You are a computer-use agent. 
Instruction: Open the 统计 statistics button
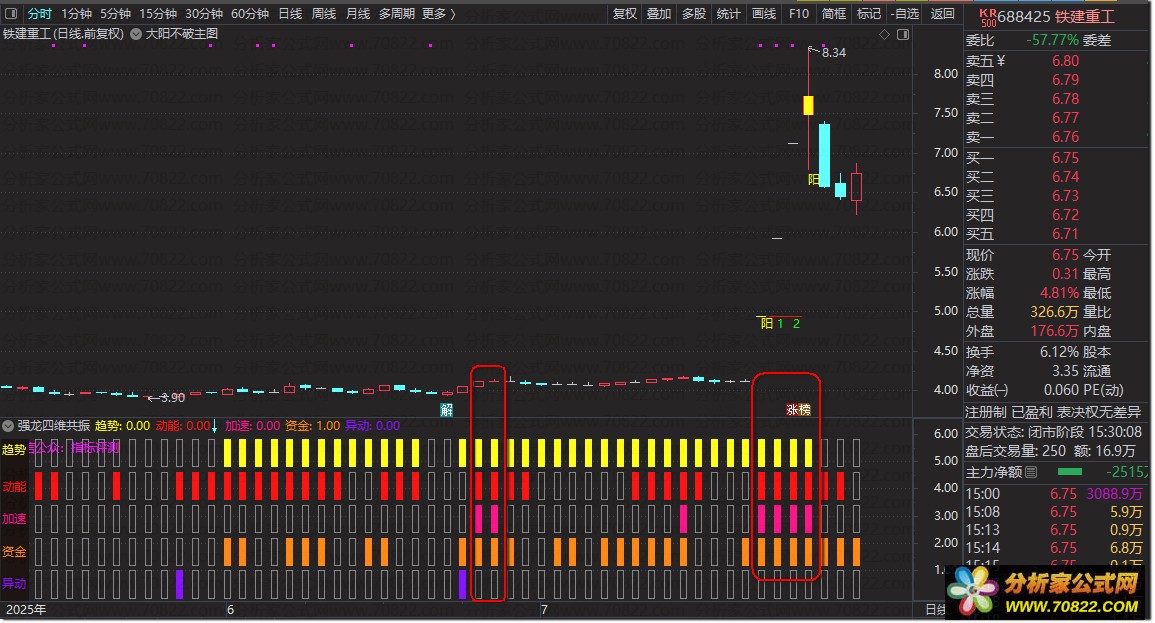[728, 13]
